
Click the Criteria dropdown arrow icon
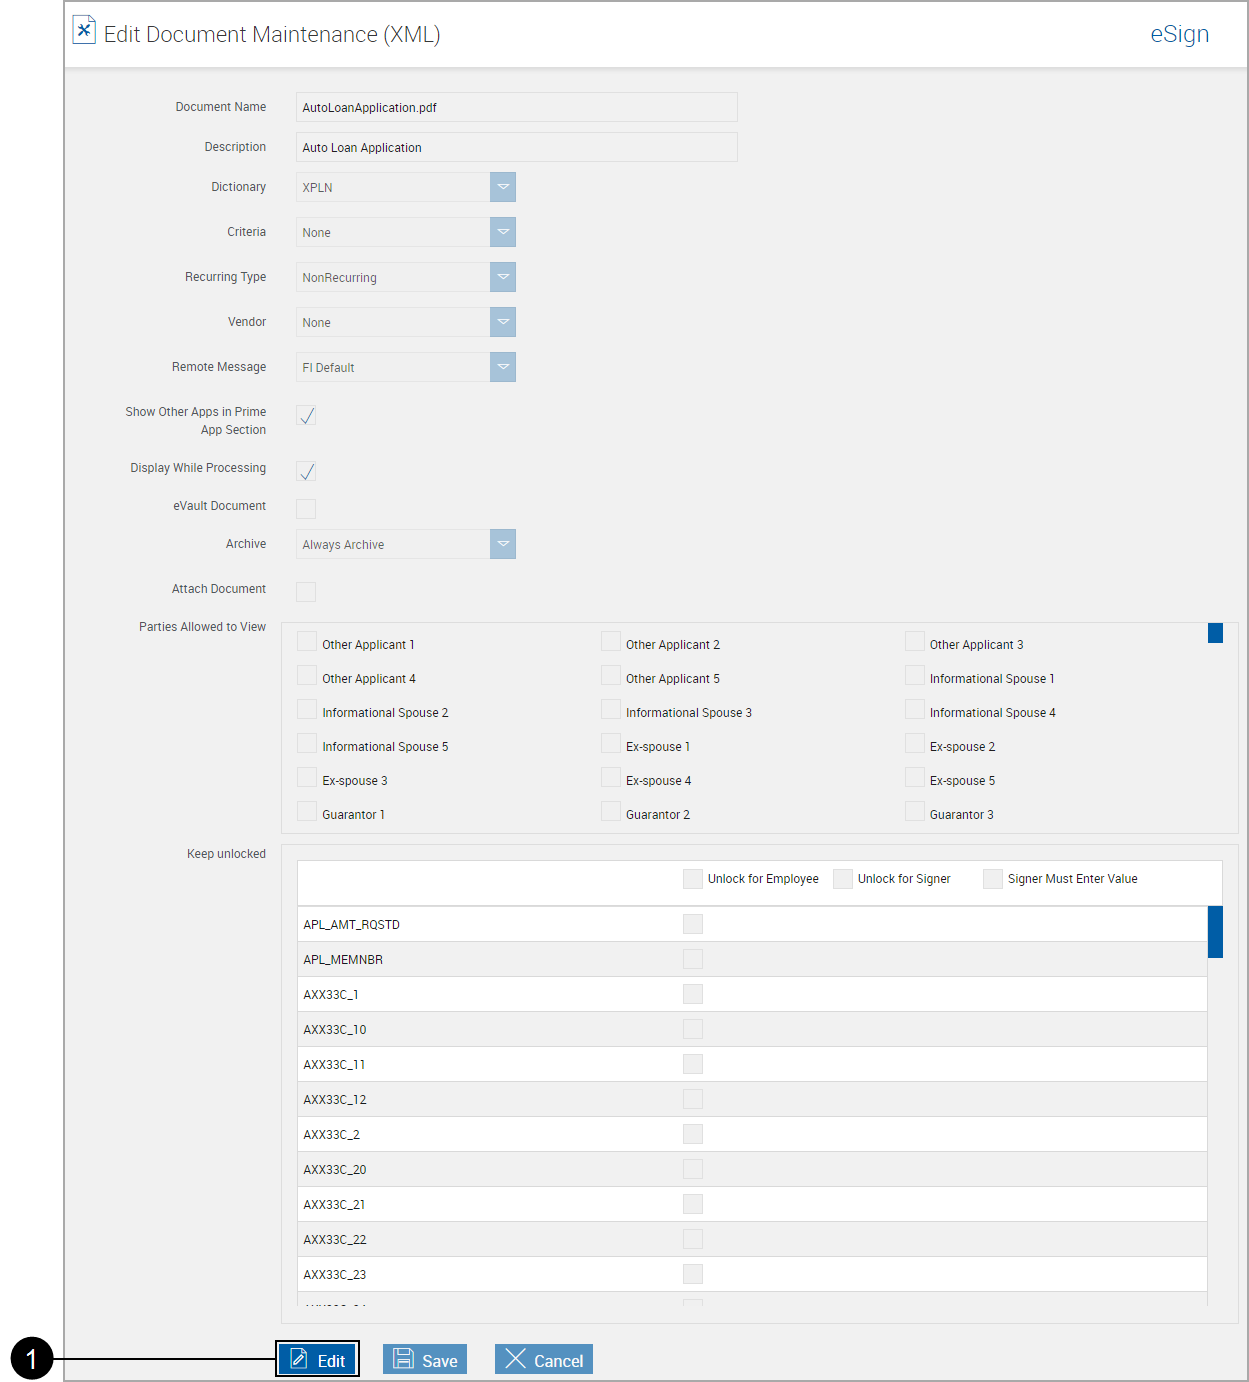click(503, 232)
